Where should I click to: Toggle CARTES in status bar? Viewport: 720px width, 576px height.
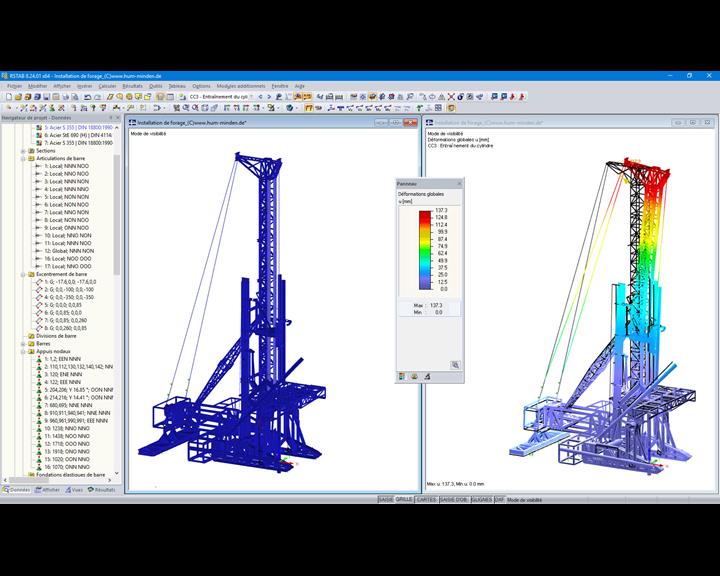tap(426, 500)
